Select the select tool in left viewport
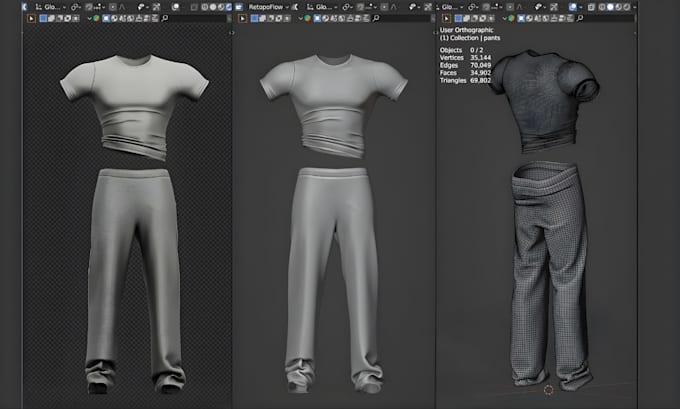The image size is (680, 409). pyautogui.click(x=31, y=18)
